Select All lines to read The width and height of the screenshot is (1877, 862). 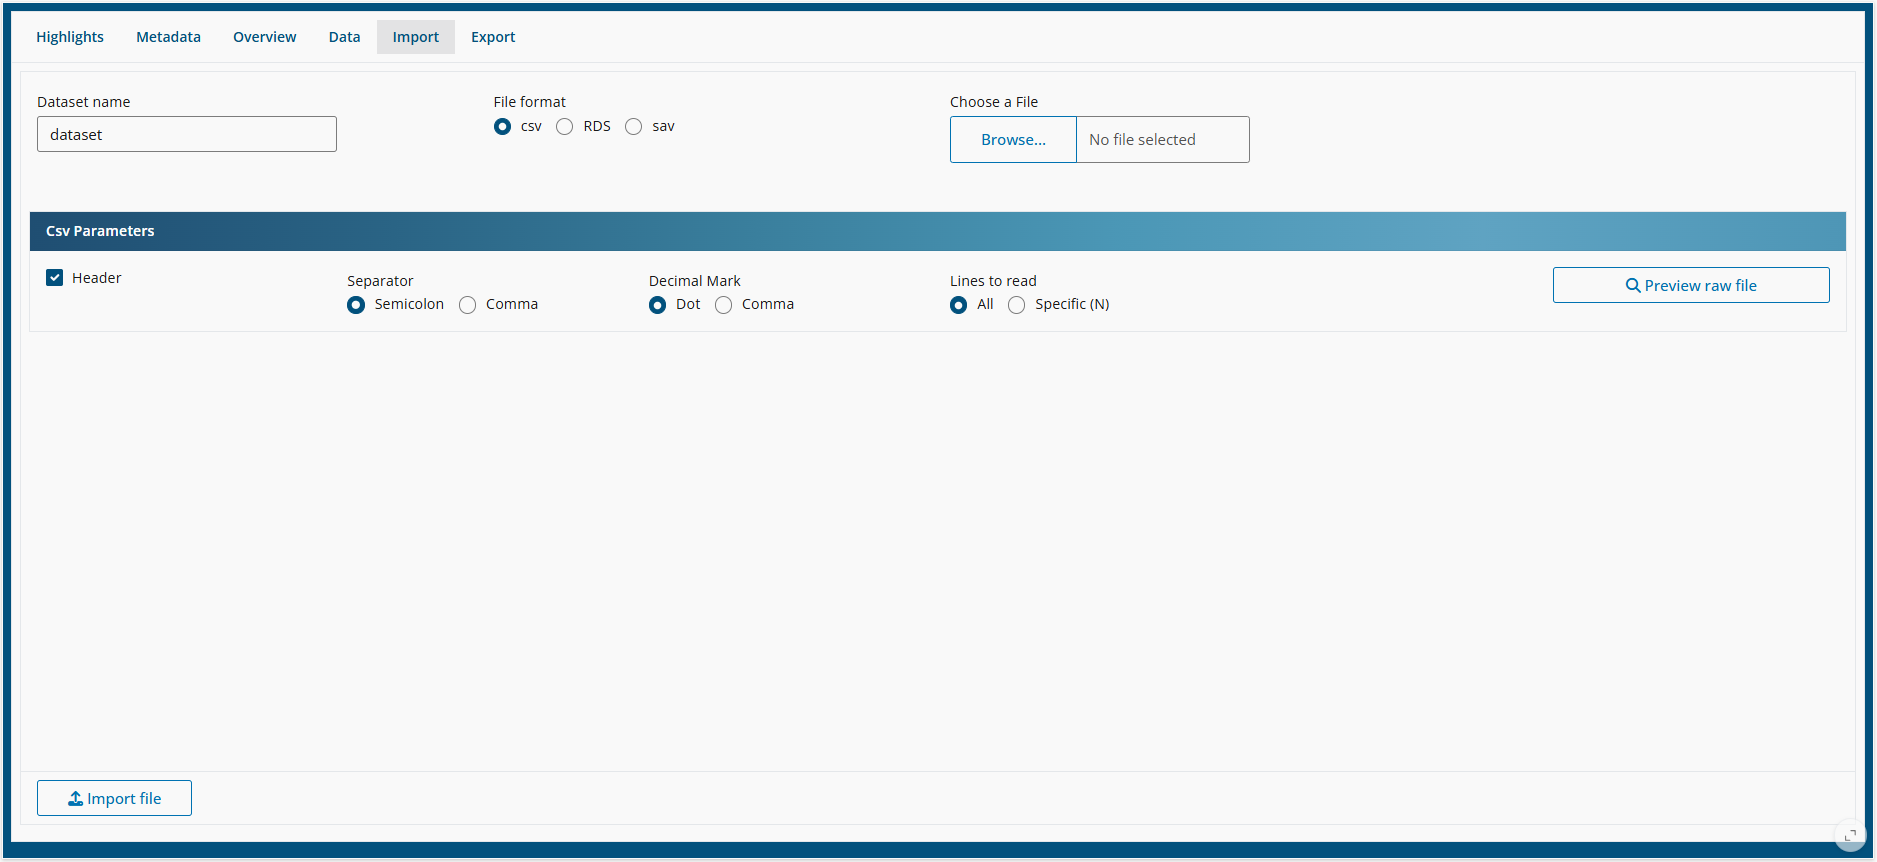tap(959, 305)
